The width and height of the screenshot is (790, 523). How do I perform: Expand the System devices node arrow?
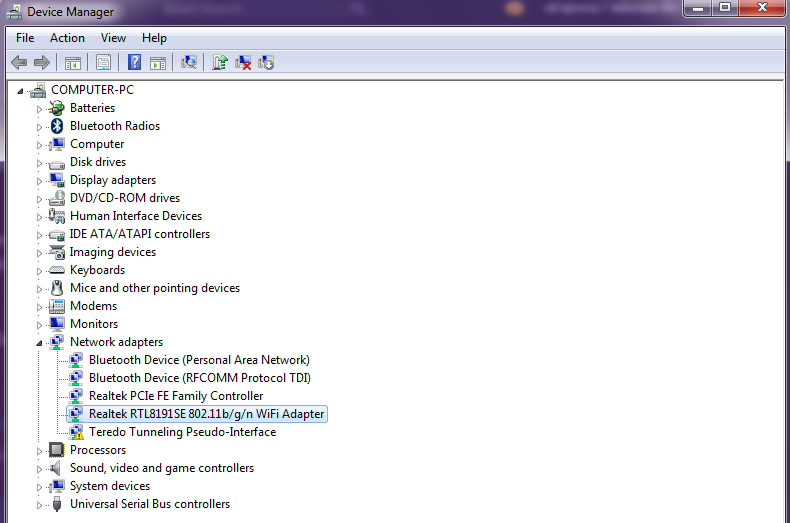39,487
